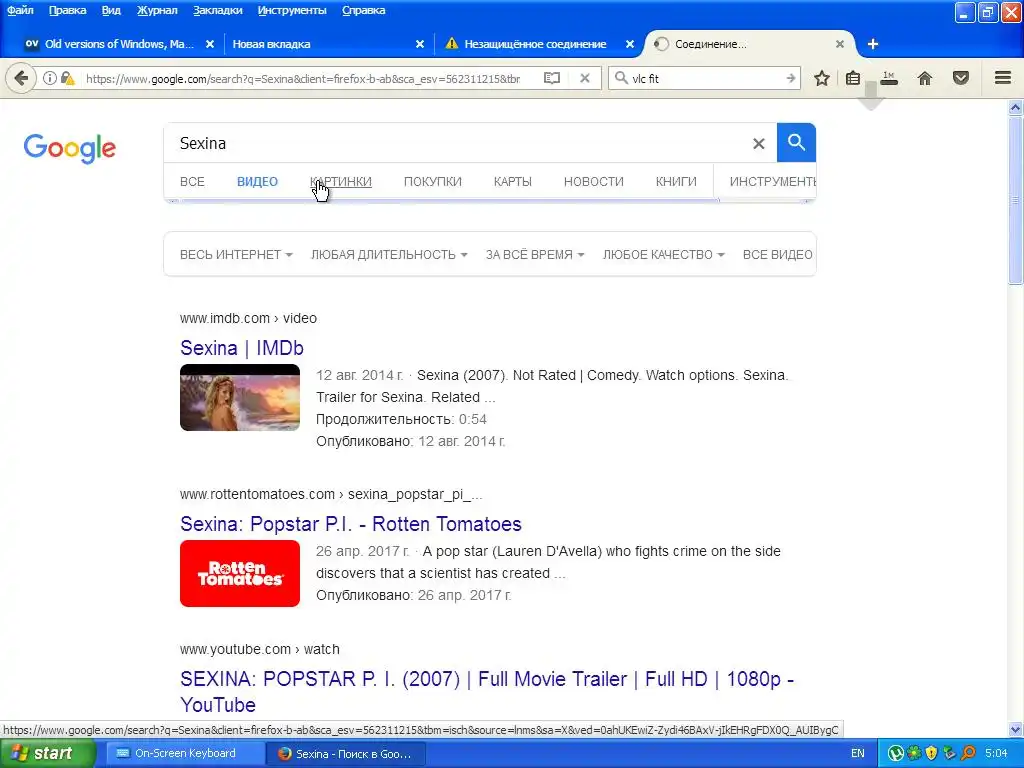Screen dimensions: 1024x768
Task: Open downloads panel icon
Action: pos(889,78)
